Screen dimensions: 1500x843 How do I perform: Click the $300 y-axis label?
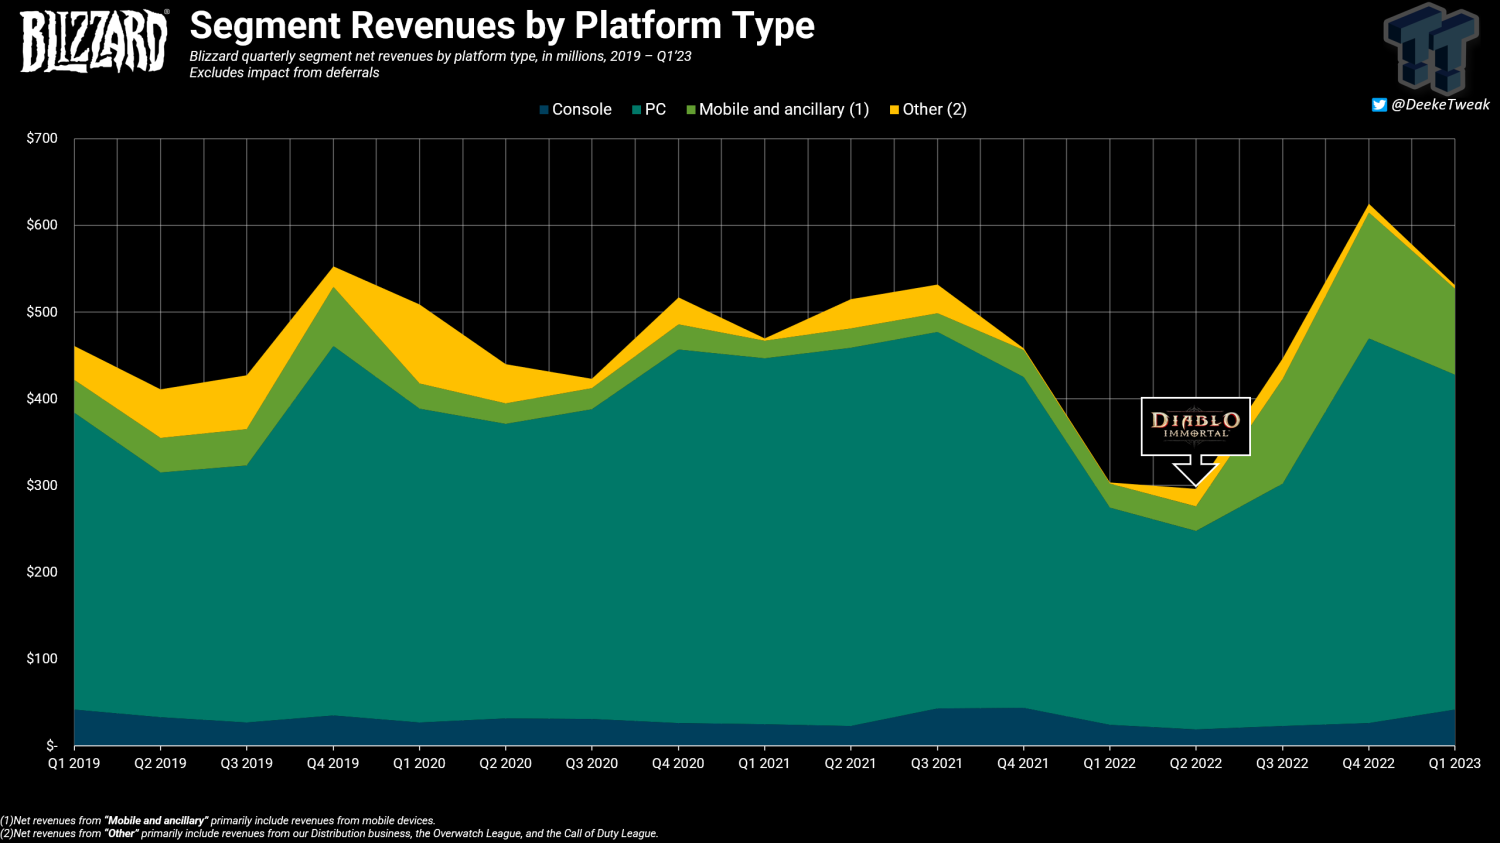pos(42,485)
